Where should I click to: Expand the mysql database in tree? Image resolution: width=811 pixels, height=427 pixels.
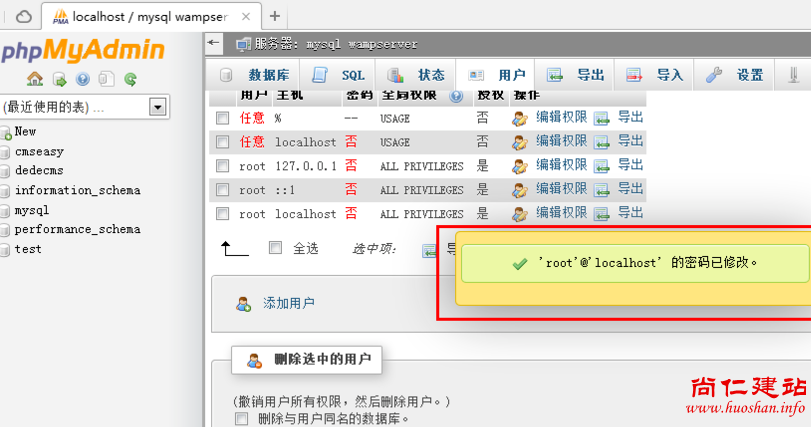tap(6, 211)
